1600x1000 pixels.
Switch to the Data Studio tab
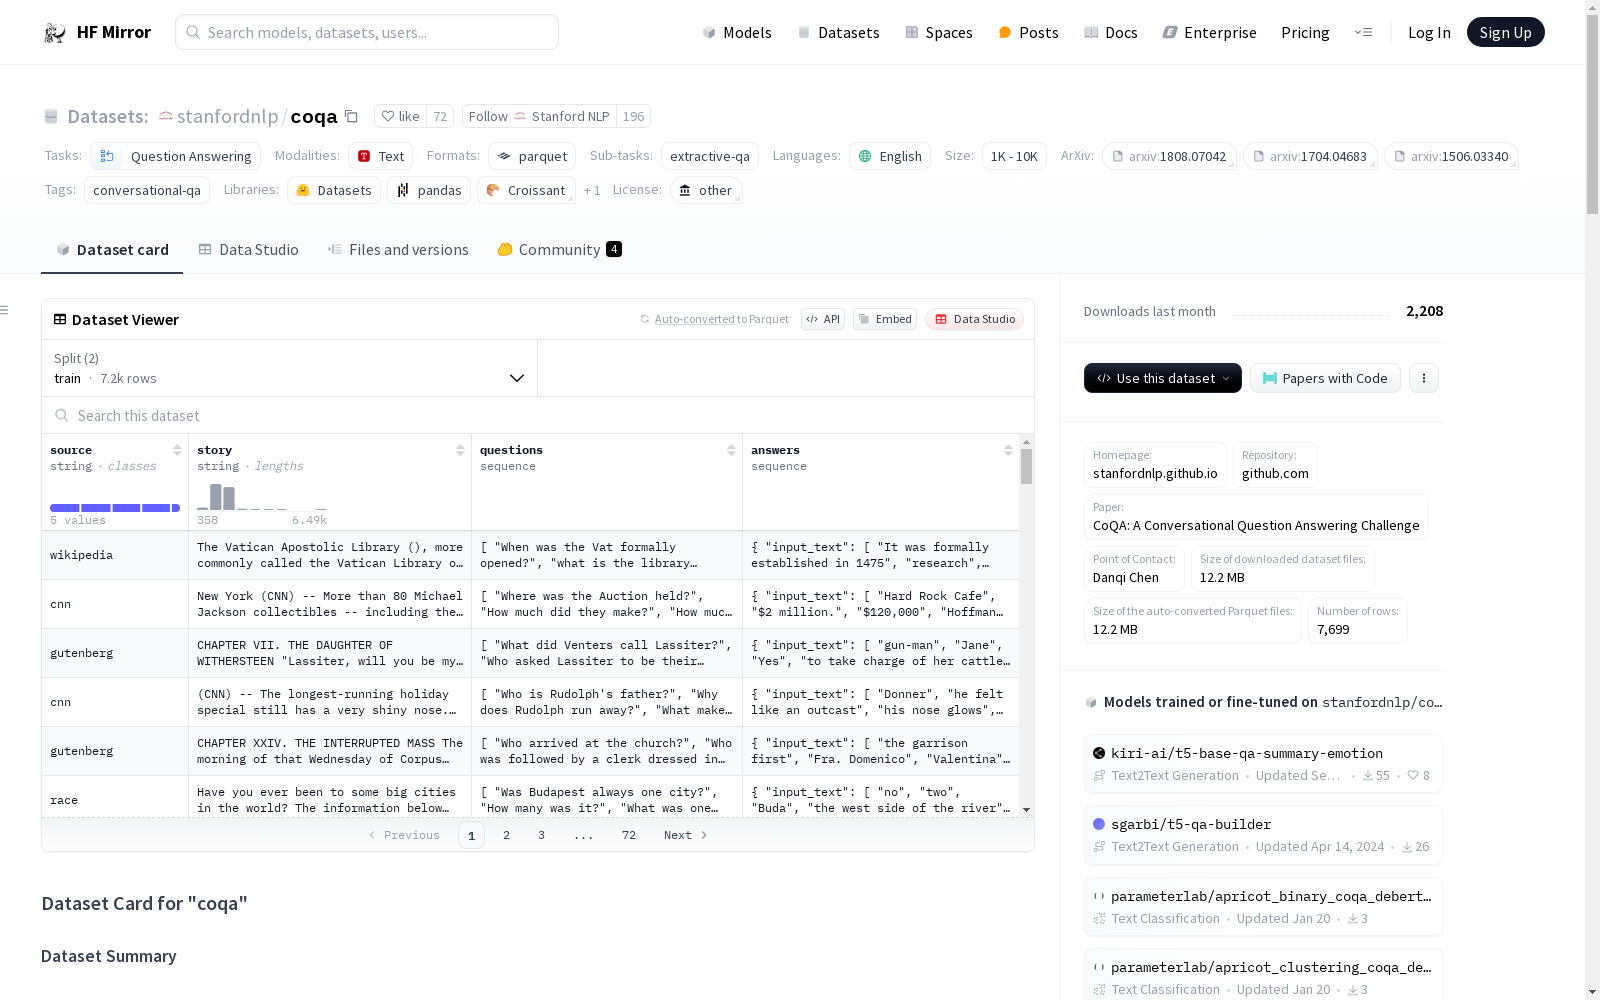(248, 250)
